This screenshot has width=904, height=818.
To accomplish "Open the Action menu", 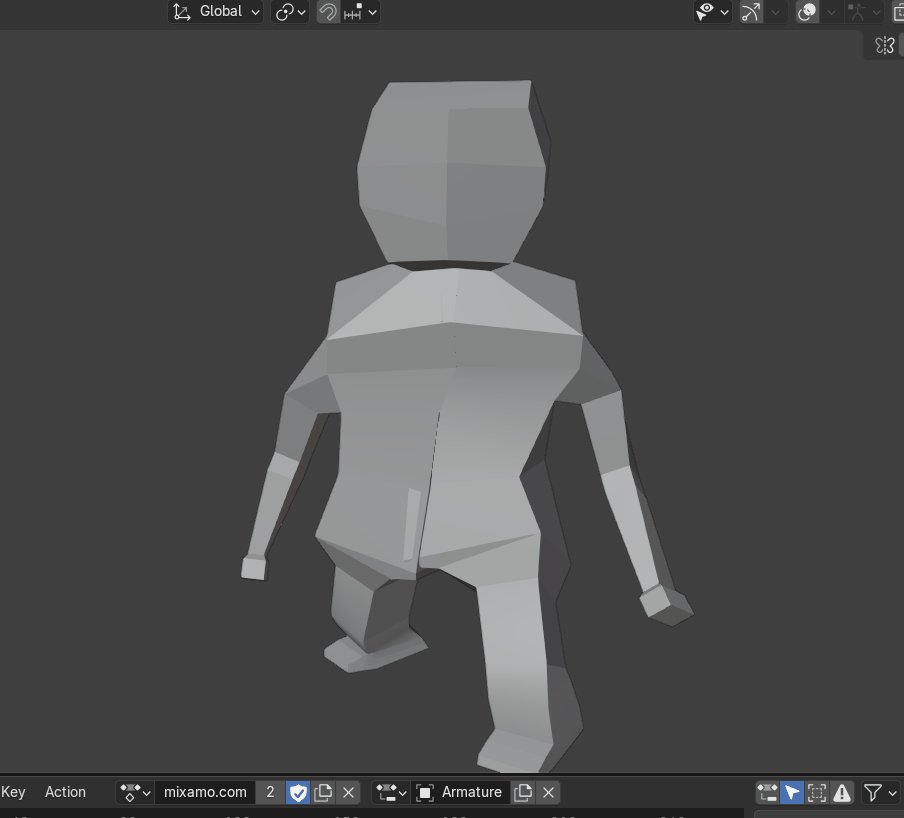I will [65, 792].
